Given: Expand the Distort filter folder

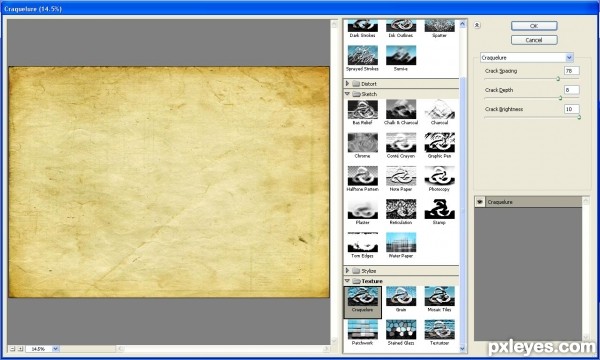Looking at the screenshot, I should coord(347,83).
